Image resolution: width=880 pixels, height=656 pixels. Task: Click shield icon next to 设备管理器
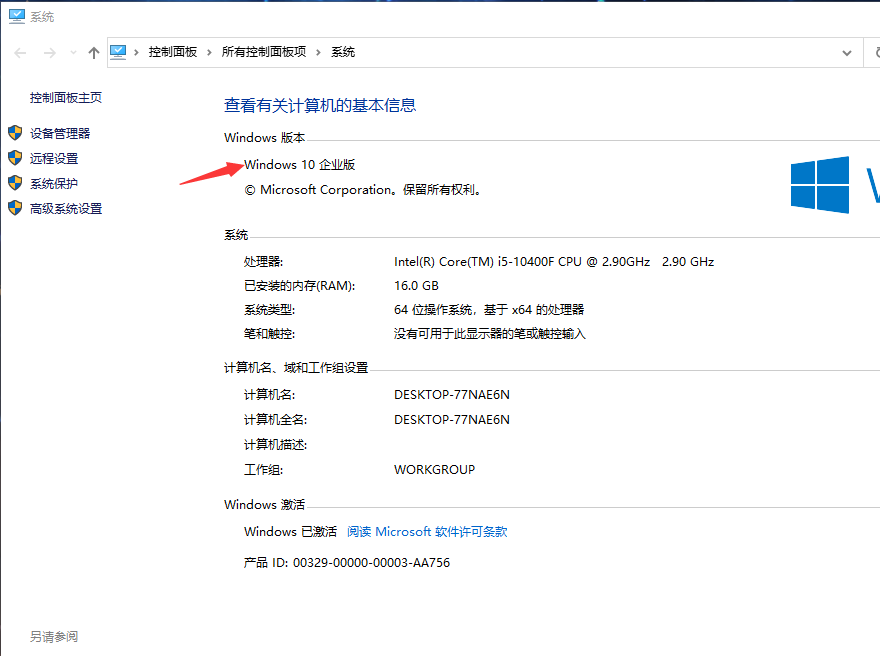click(x=15, y=133)
